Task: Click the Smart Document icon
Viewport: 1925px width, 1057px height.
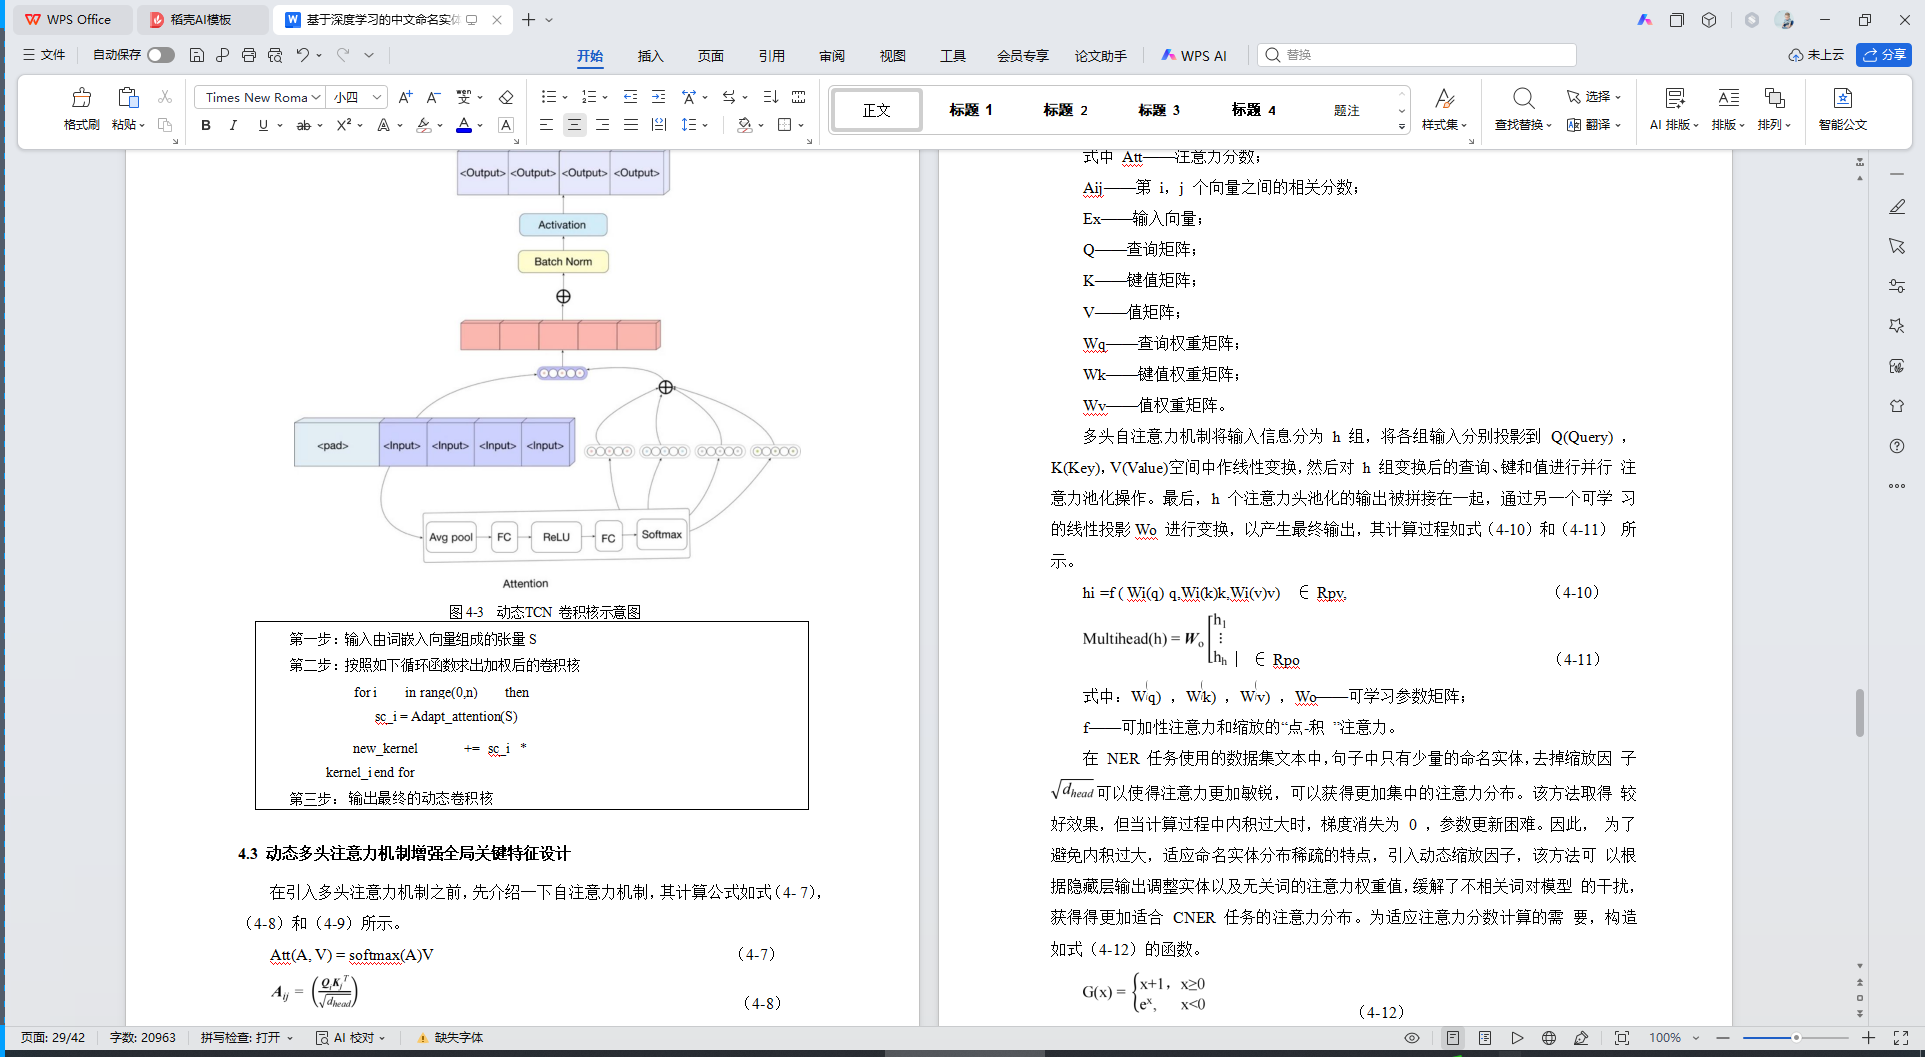Action: [x=1842, y=98]
